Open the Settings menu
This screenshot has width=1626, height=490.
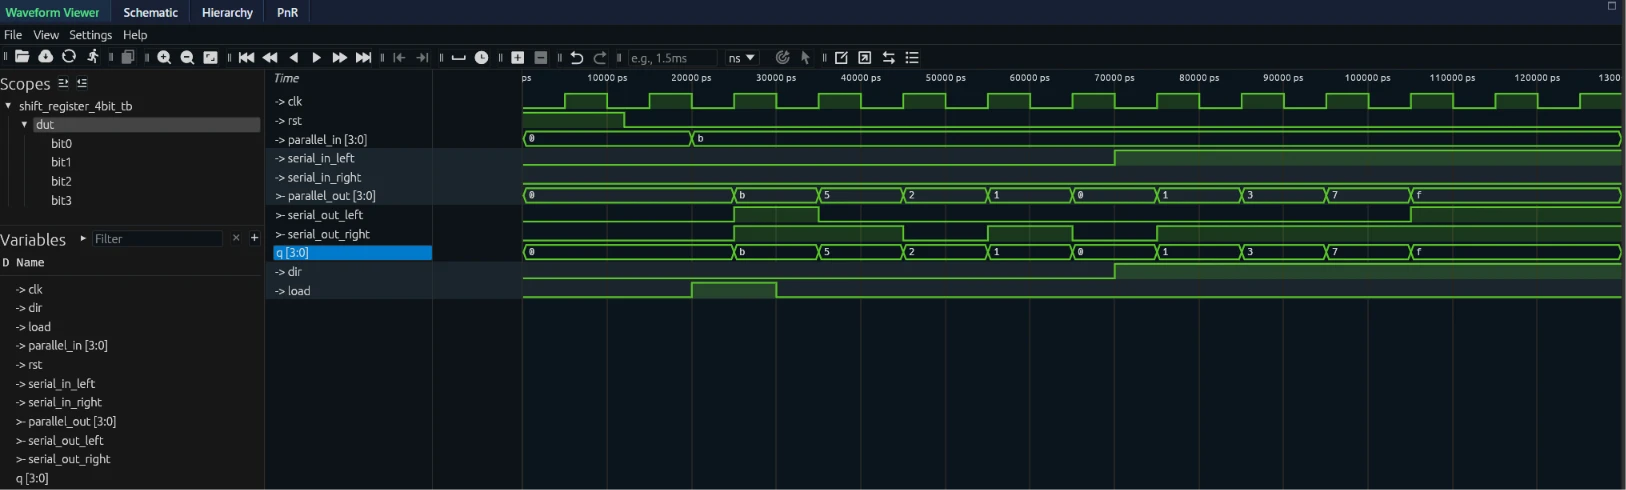(x=90, y=35)
